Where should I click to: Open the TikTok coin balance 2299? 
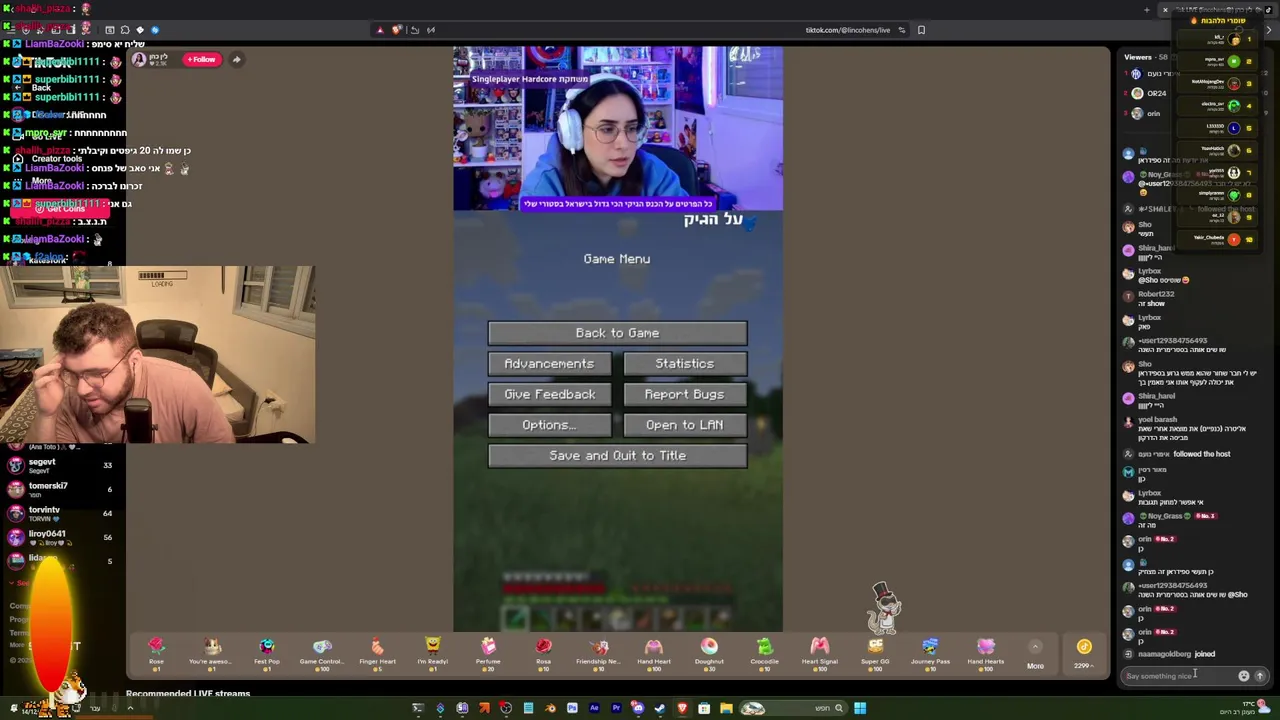1084,652
